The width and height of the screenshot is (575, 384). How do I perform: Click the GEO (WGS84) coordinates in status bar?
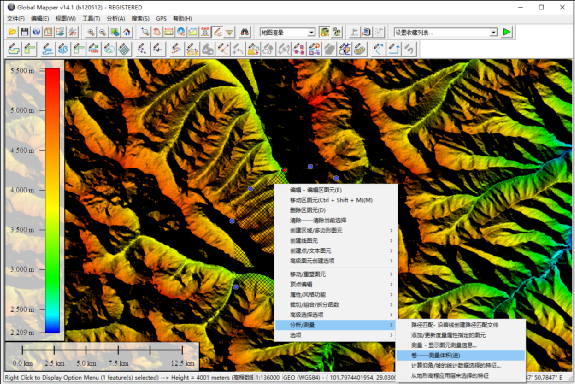click(x=340, y=377)
